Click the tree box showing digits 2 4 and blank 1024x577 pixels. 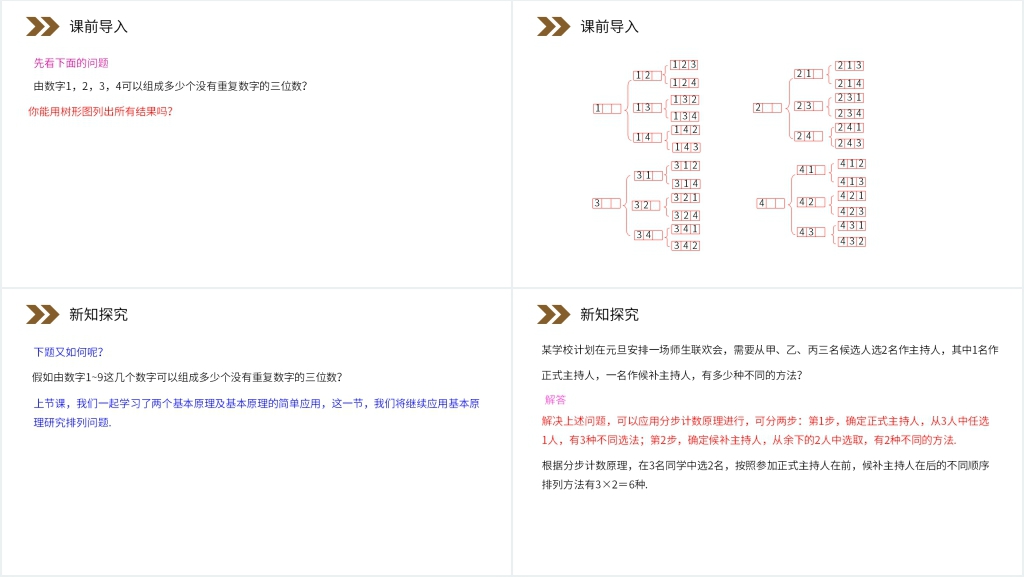point(808,136)
